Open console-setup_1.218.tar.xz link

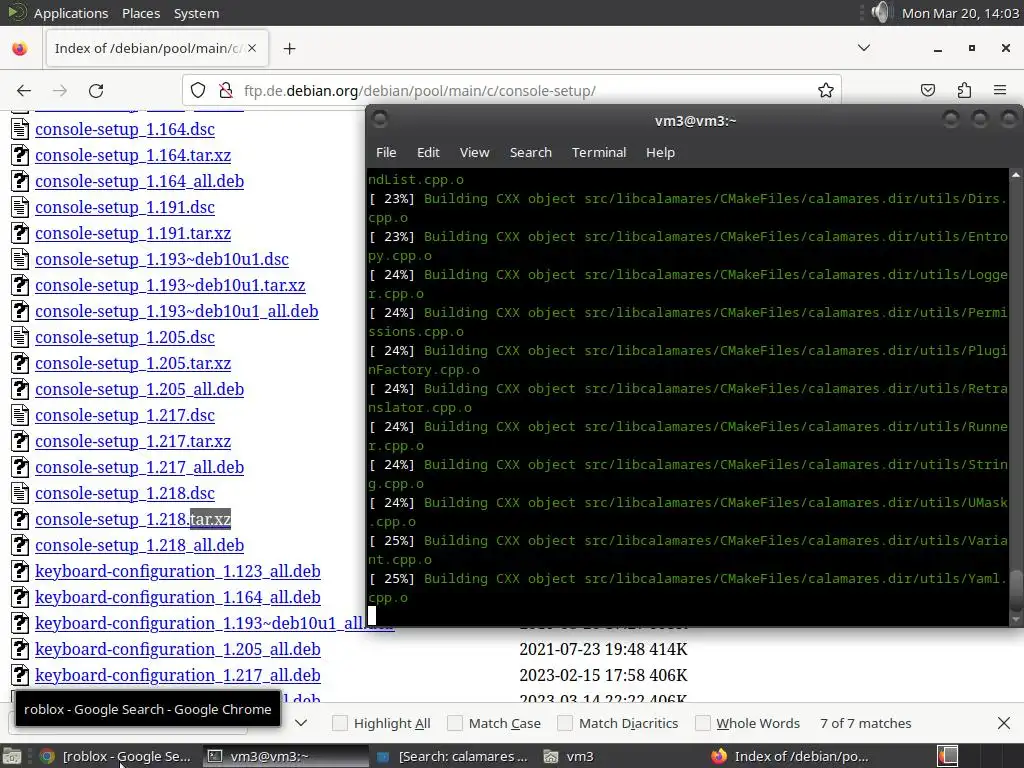pyautogui.click(x=133, y=519)
